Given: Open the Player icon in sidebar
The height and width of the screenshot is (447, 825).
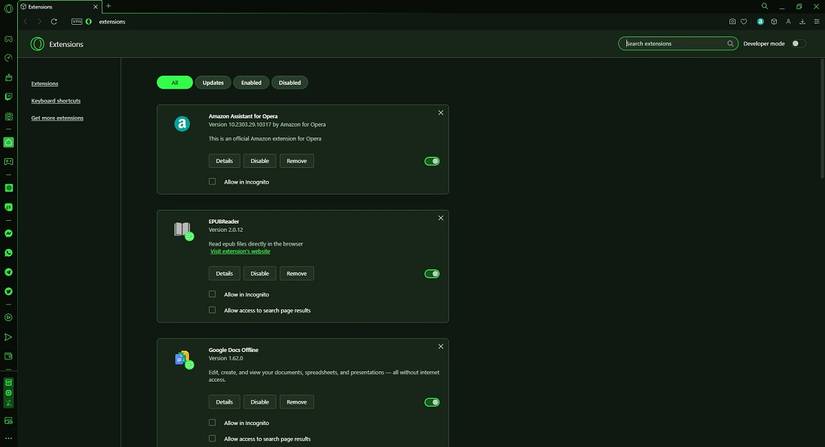Looking at the screenshot, I should pyautogui.click(x=8, y=318).
